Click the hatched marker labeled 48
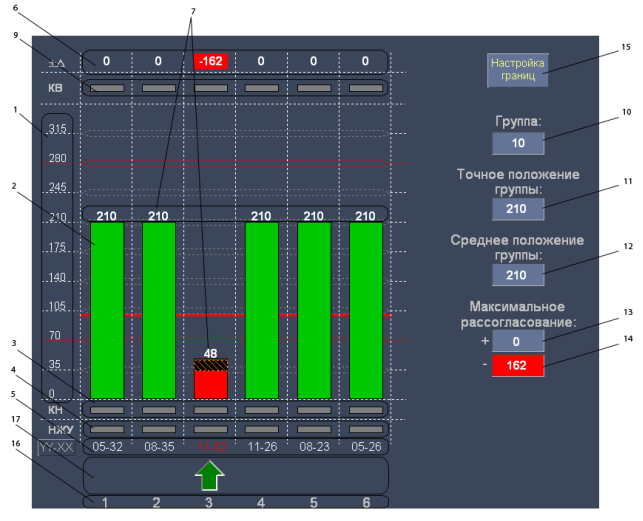 click(x=211, y=365)
